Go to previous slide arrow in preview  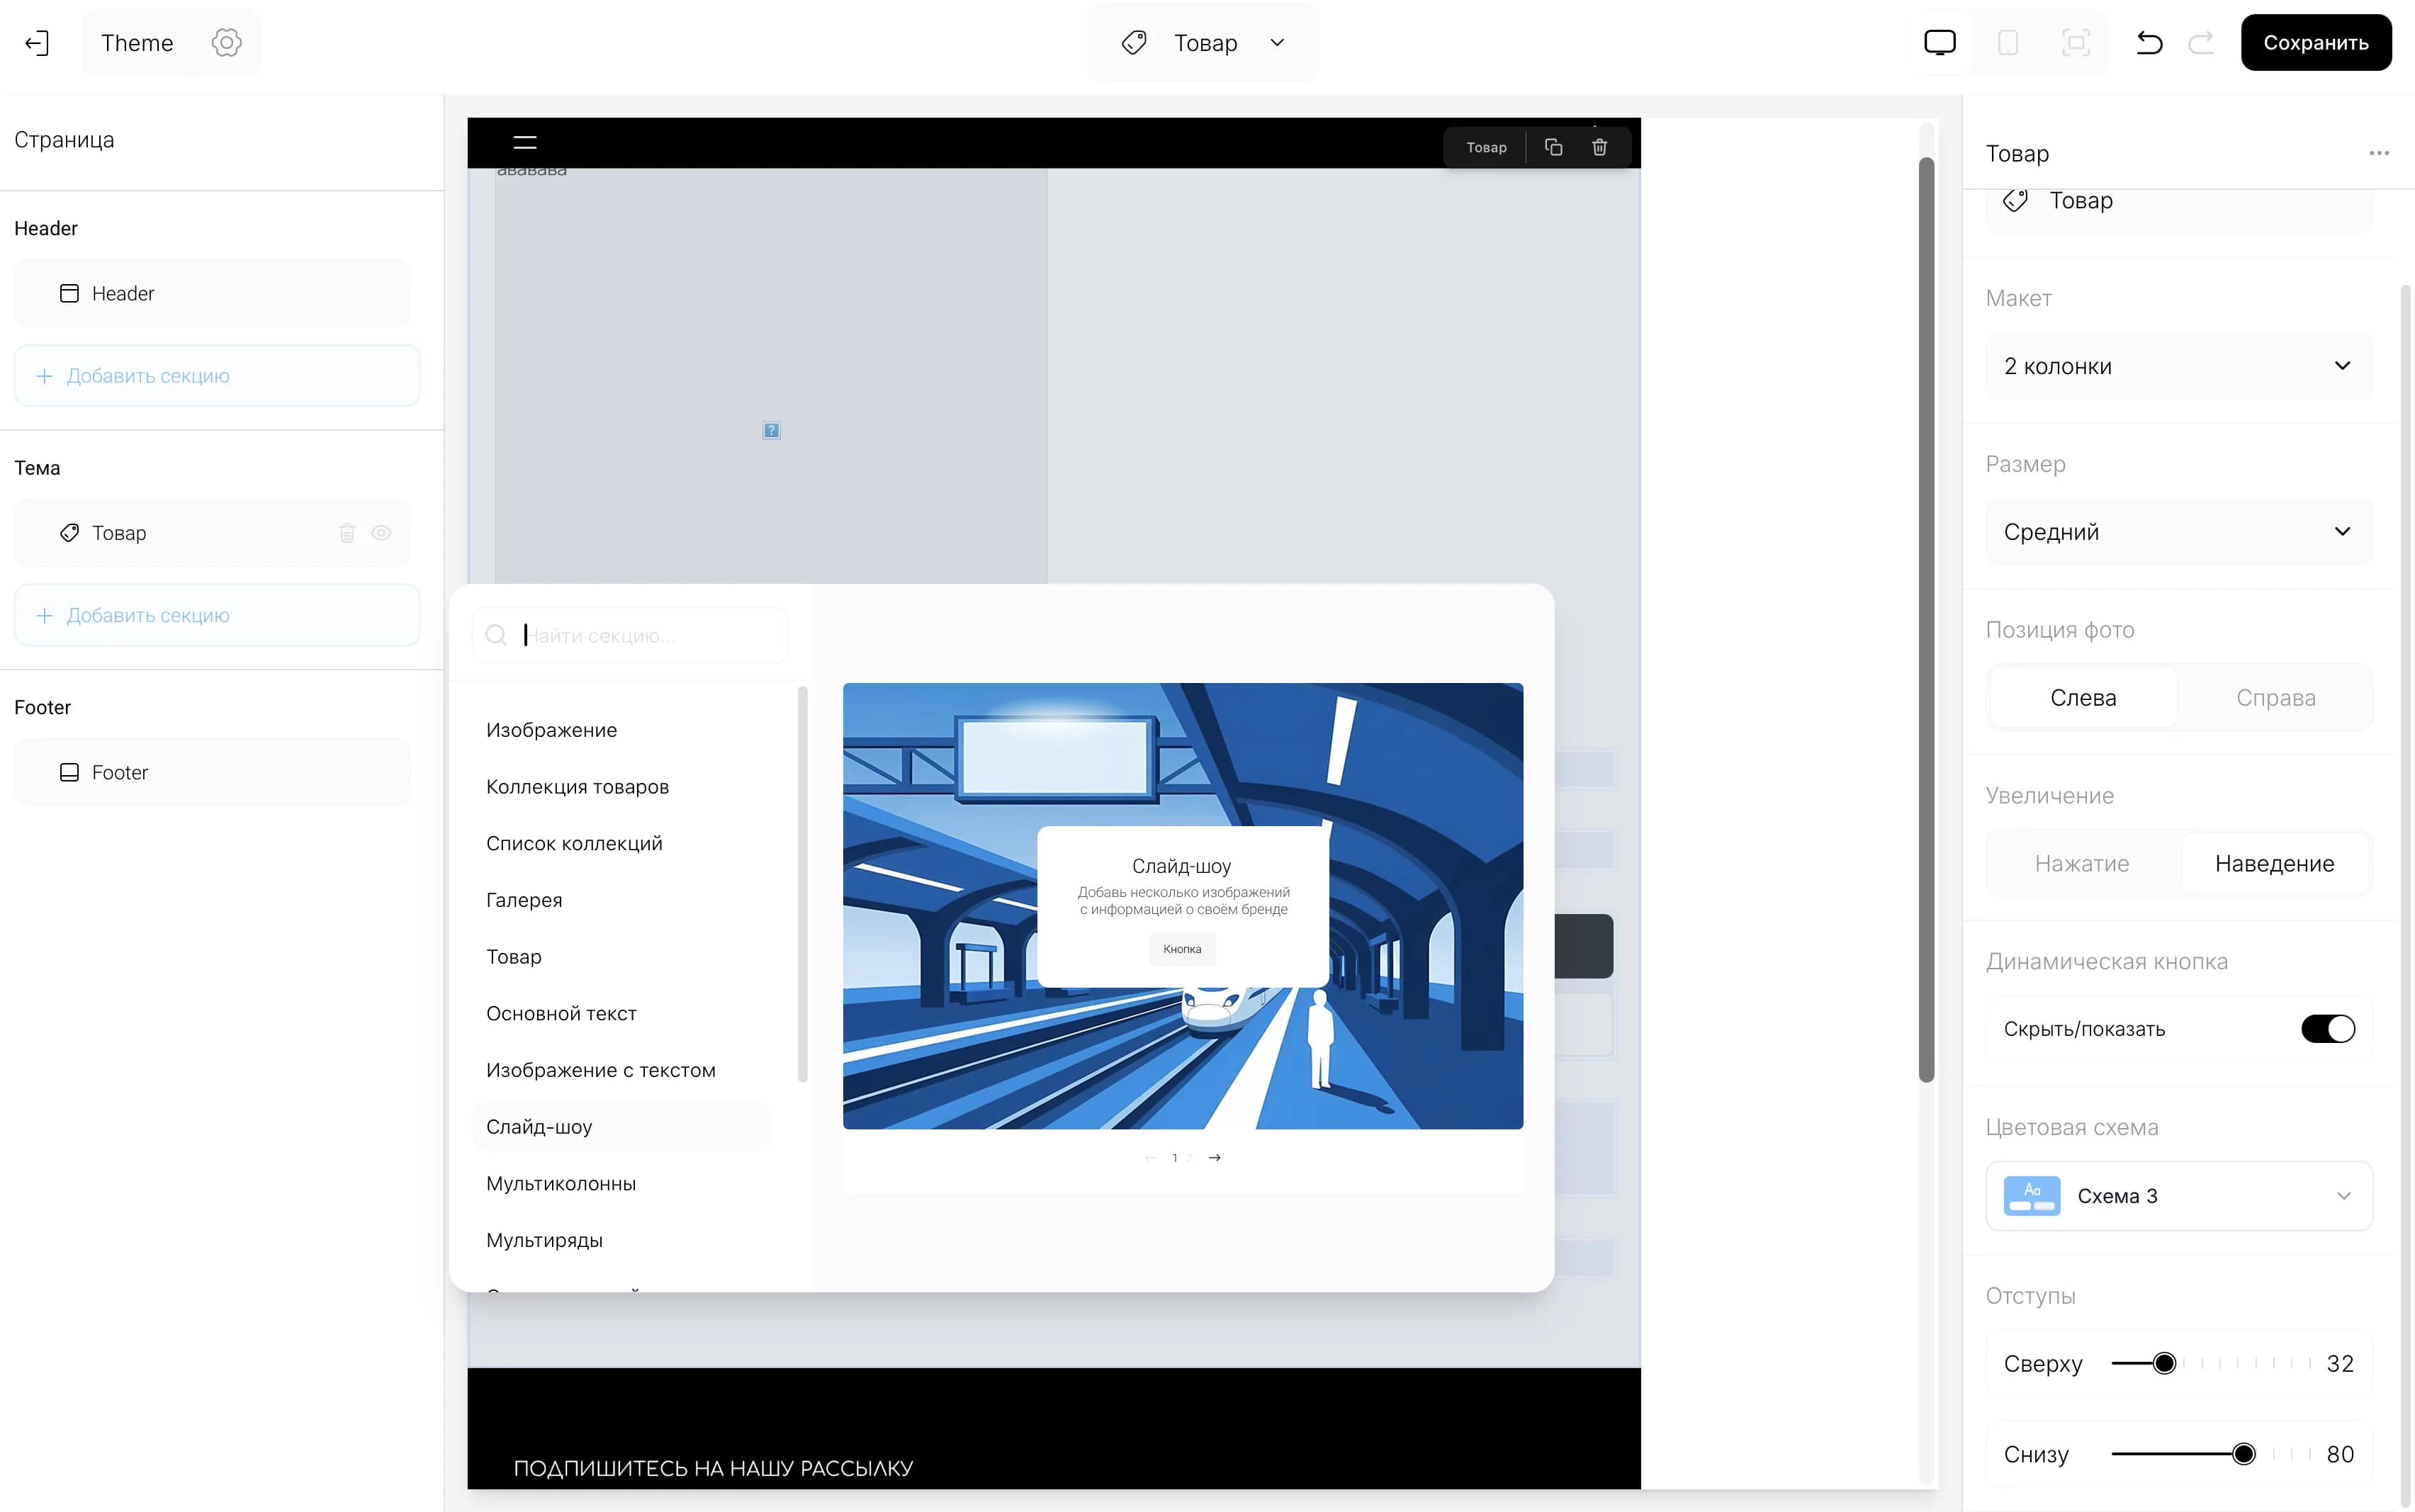[1151, 1158]
